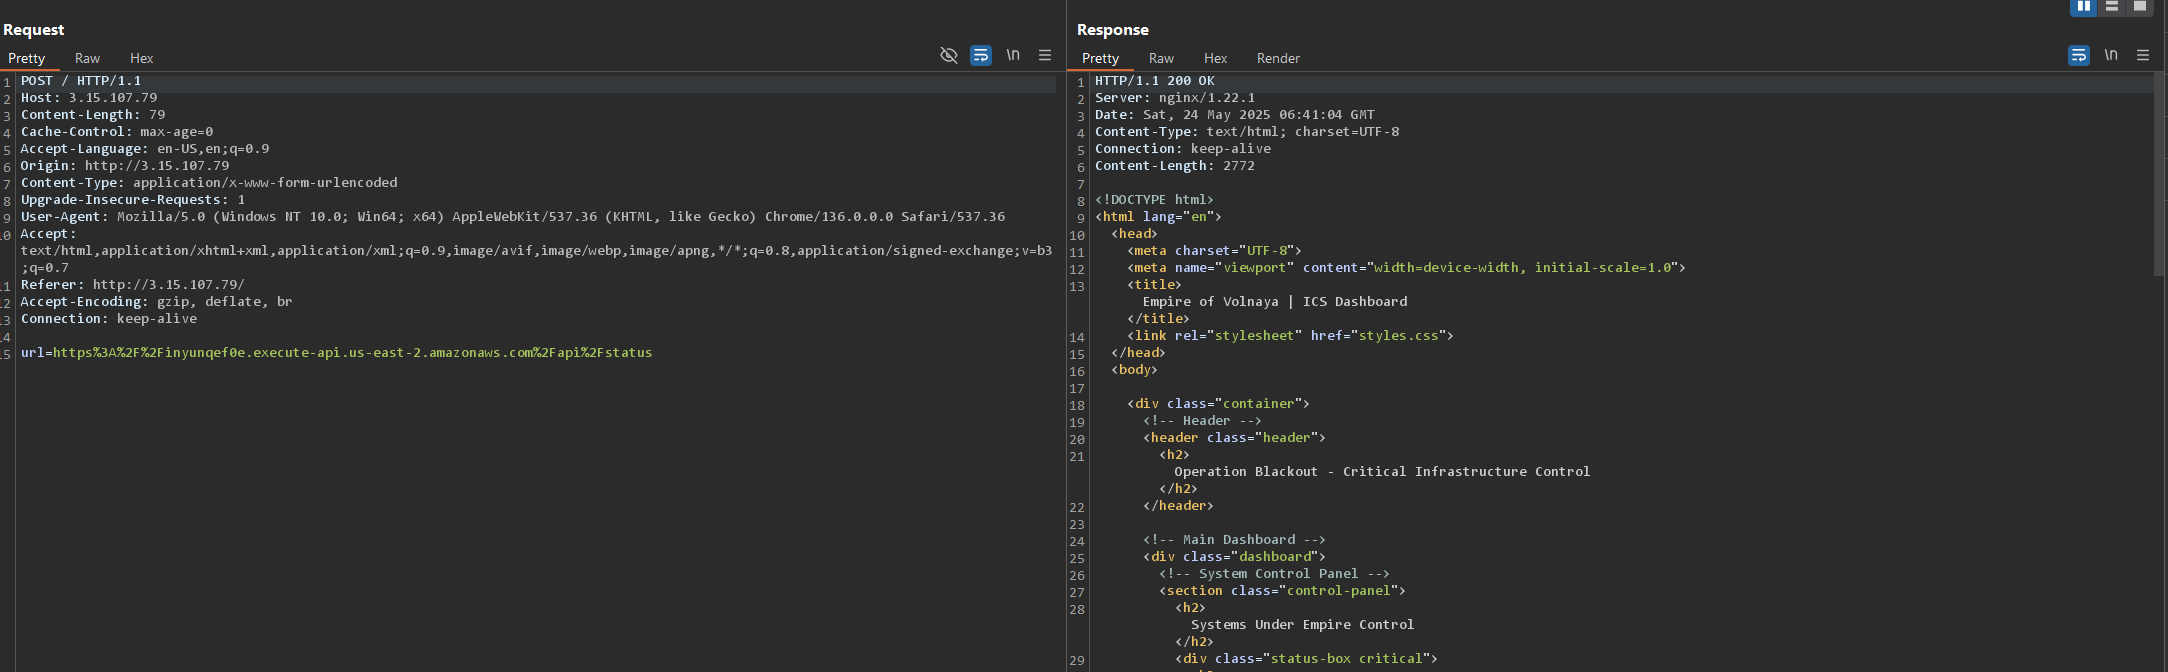Click the '<!-- Main Dashboard -->' comment line
Image resolution: width=2168 pixels, height=672 pixels.
pyautogui.click(x=1234, y=540)
